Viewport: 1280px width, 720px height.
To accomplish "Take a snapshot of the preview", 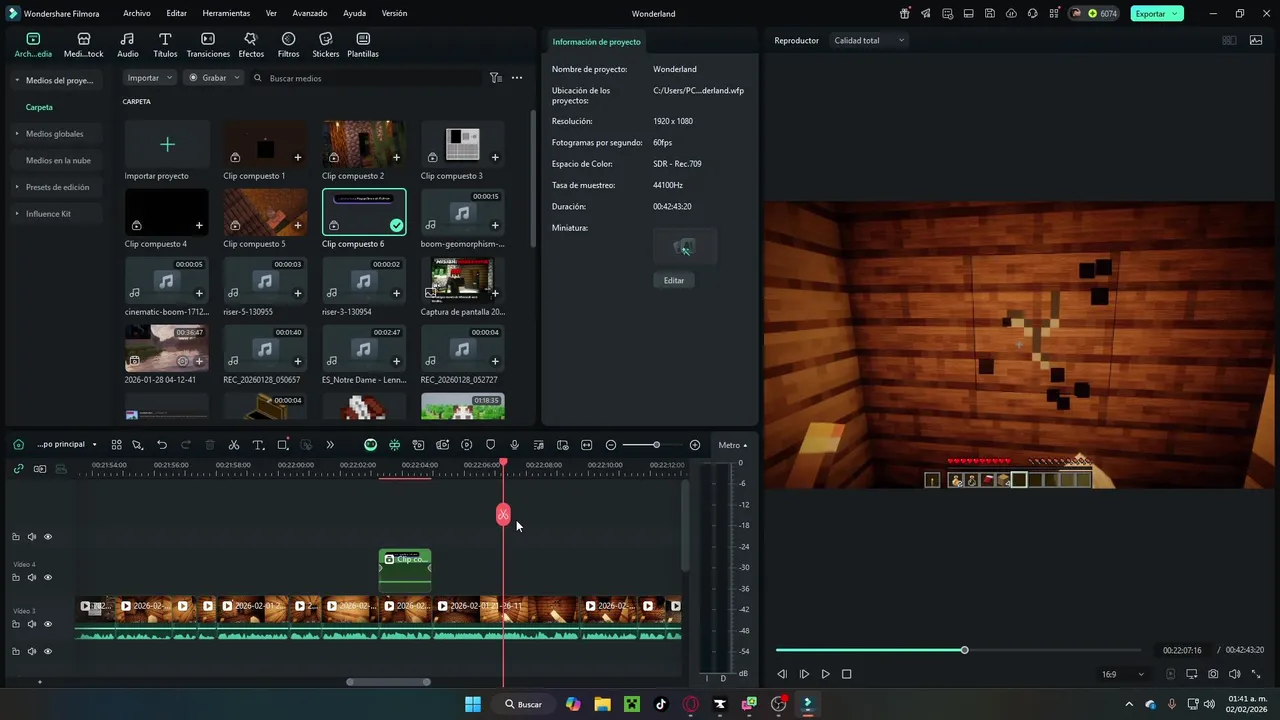I will (1213, 674).
